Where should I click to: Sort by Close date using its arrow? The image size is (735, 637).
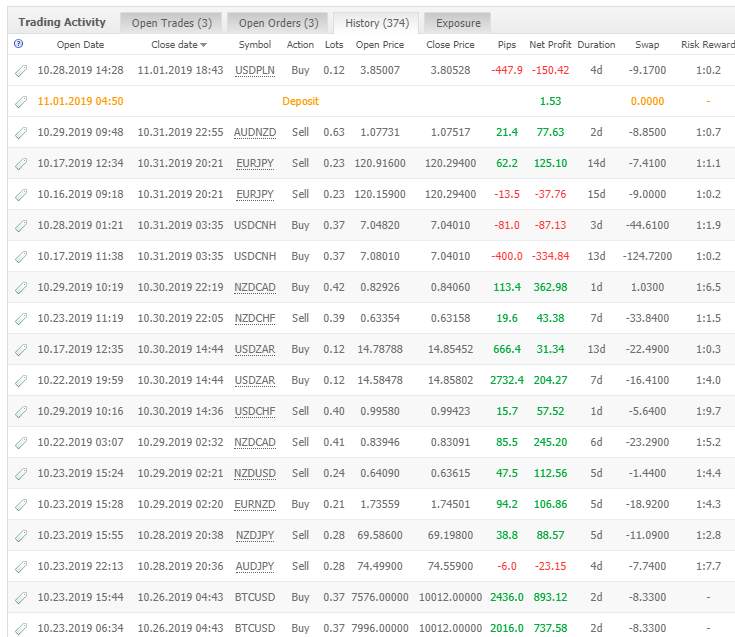(203, 45)
